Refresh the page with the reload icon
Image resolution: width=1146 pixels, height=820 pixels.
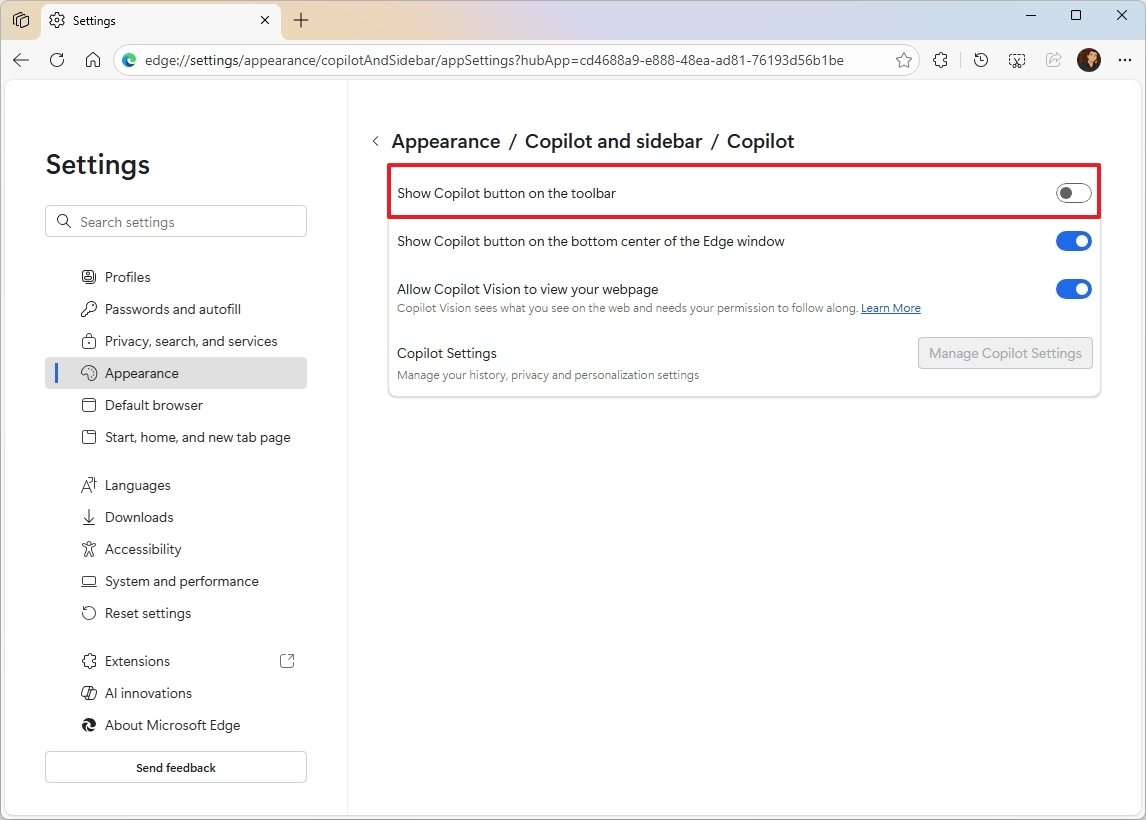pyautogui.click(x=57, y=60)
